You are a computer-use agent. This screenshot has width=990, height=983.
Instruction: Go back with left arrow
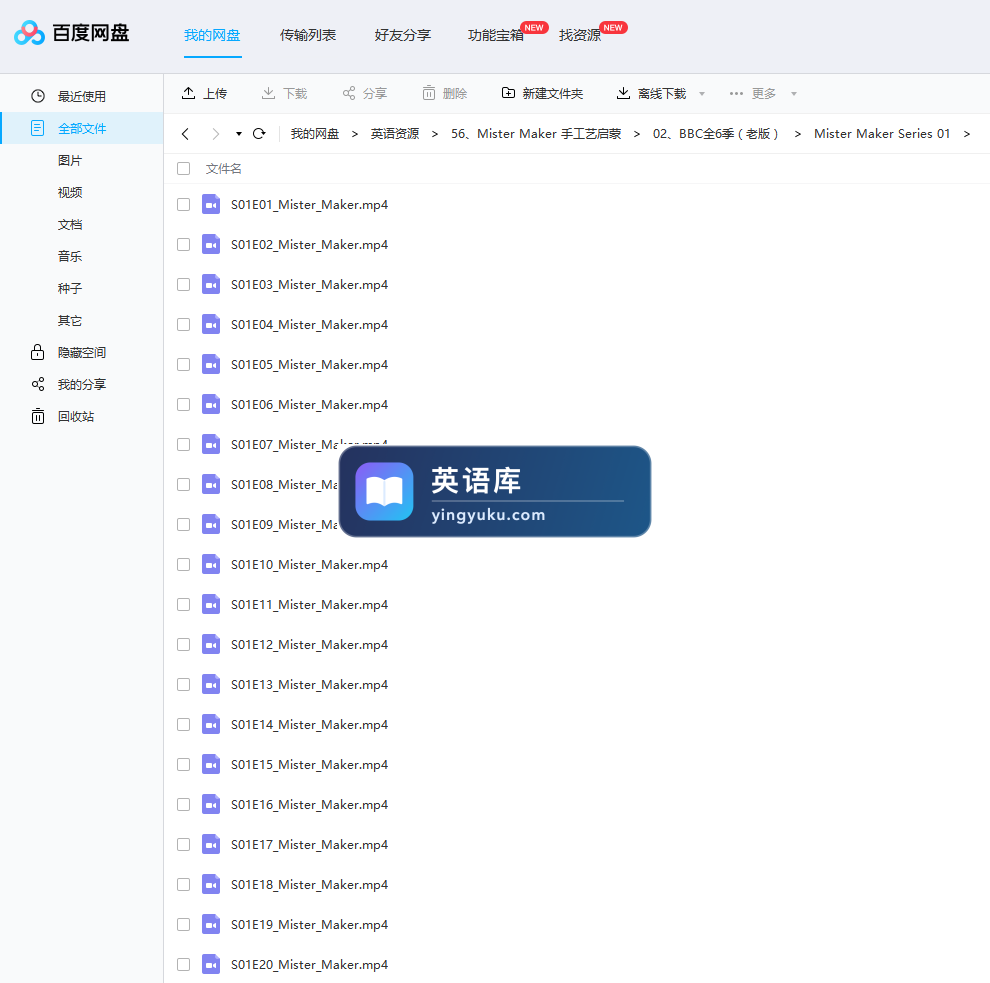185,134
